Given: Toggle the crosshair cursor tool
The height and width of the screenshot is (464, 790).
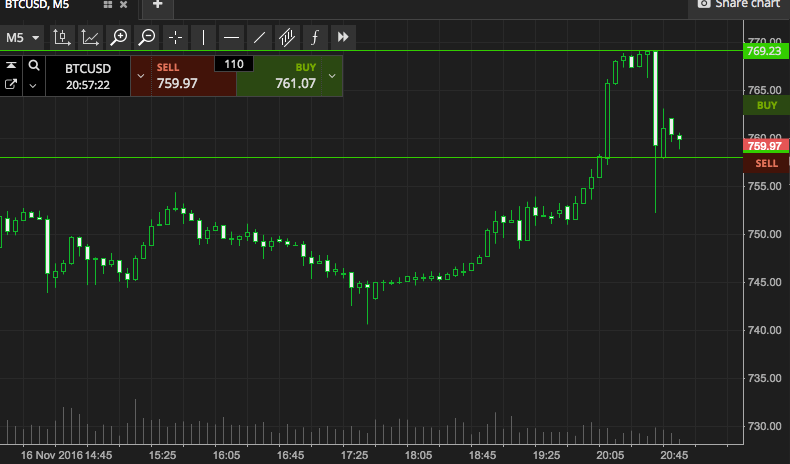Looking at the screenshot, I should click(175, 38).
